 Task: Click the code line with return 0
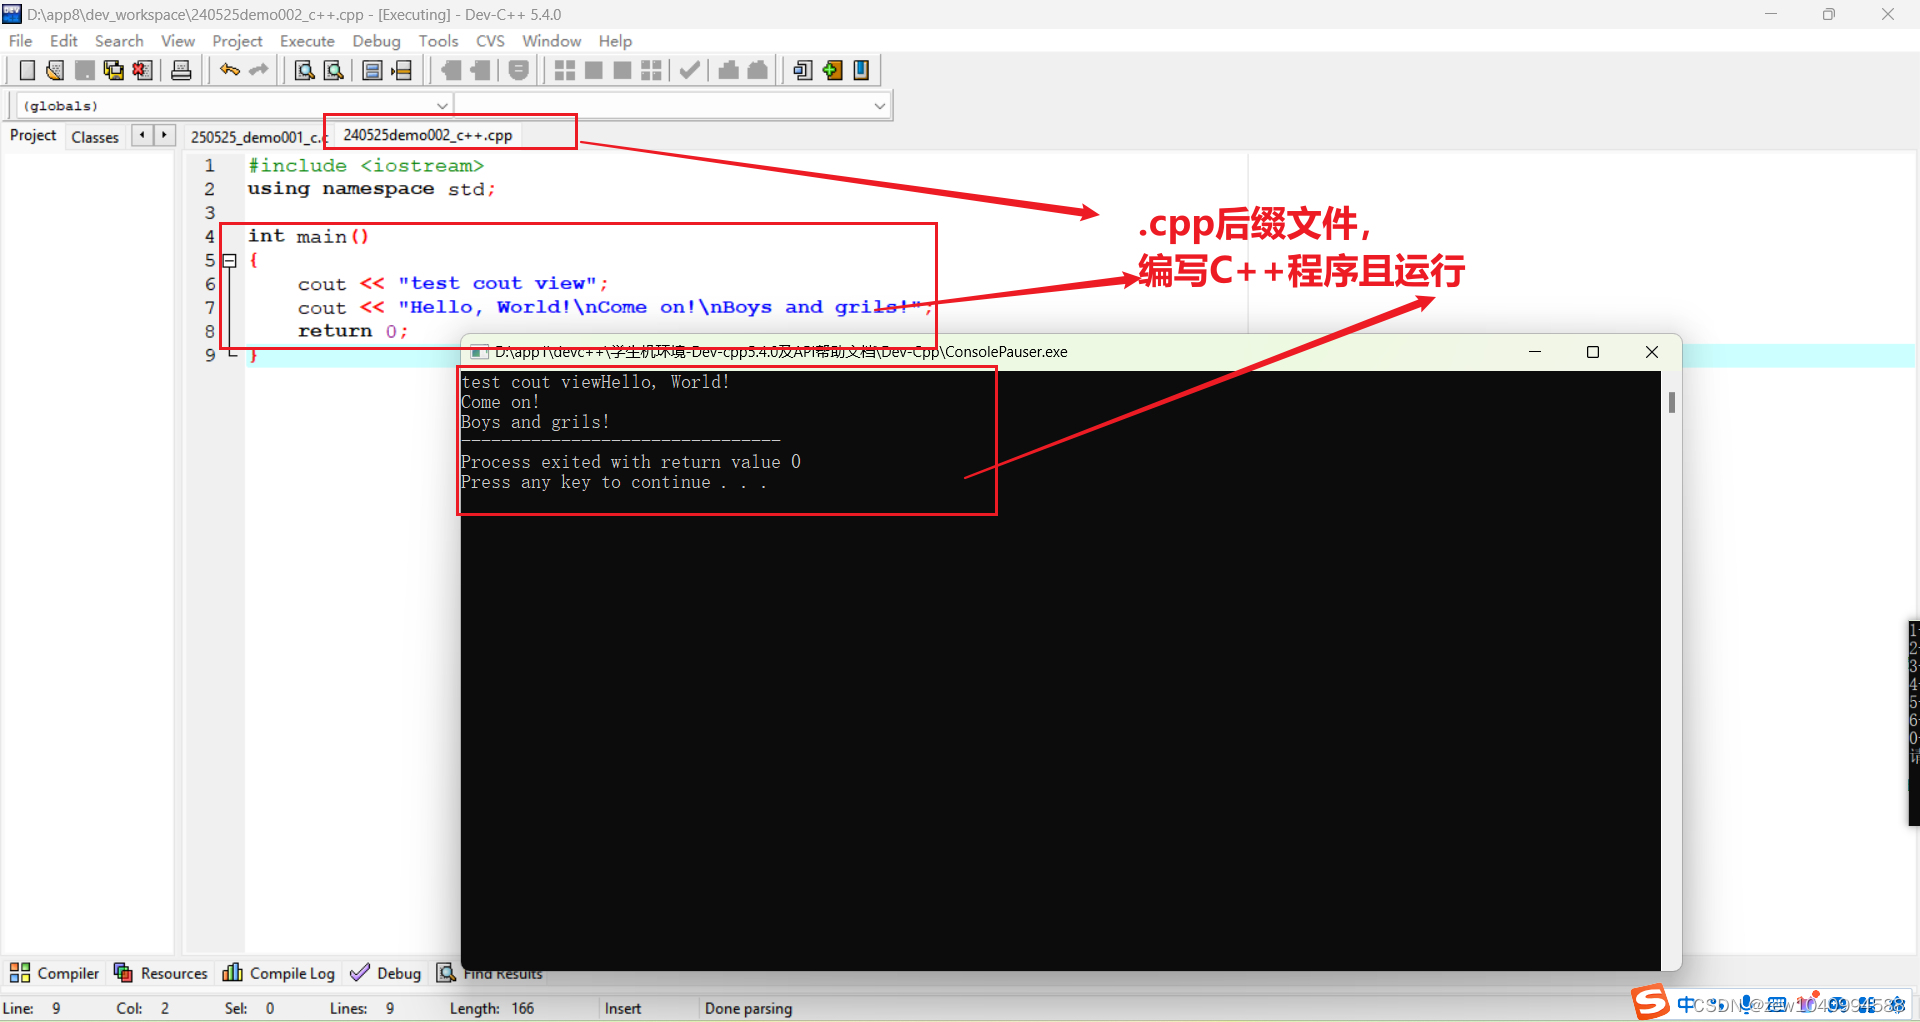coord(352,331)
